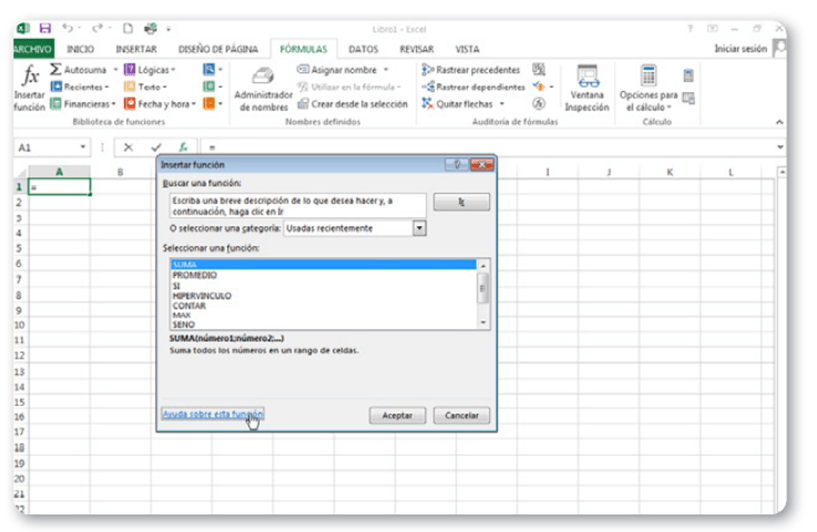Click the function search description field
This screenshot has width=817, height=532.
pyautogui.click(x=297, y=204)
